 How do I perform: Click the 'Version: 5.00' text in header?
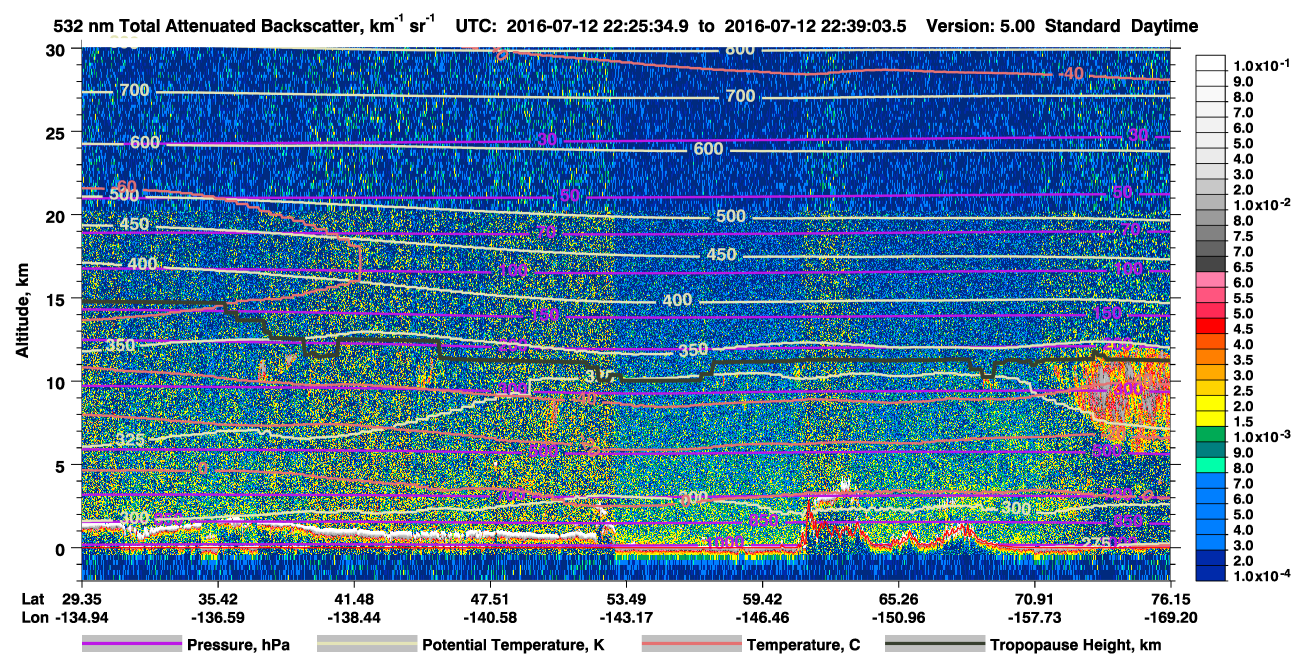[982, 27]
